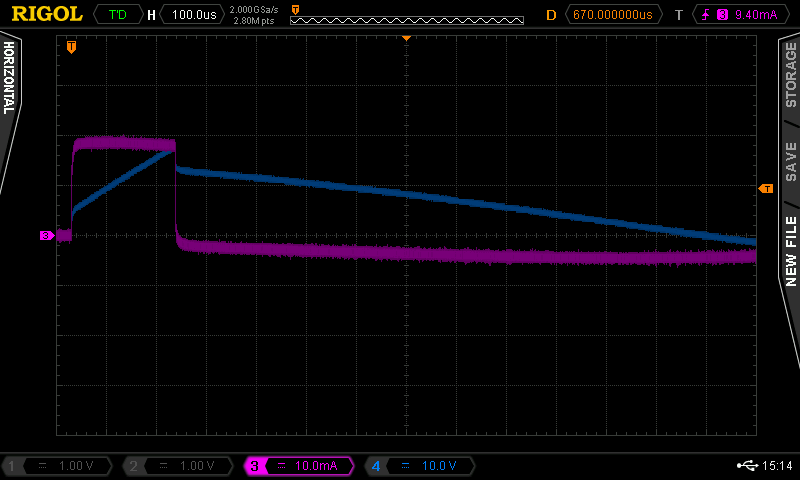Click the channel 3 ground reference marker
Viewport: 800px width, 480px height.
47,236
